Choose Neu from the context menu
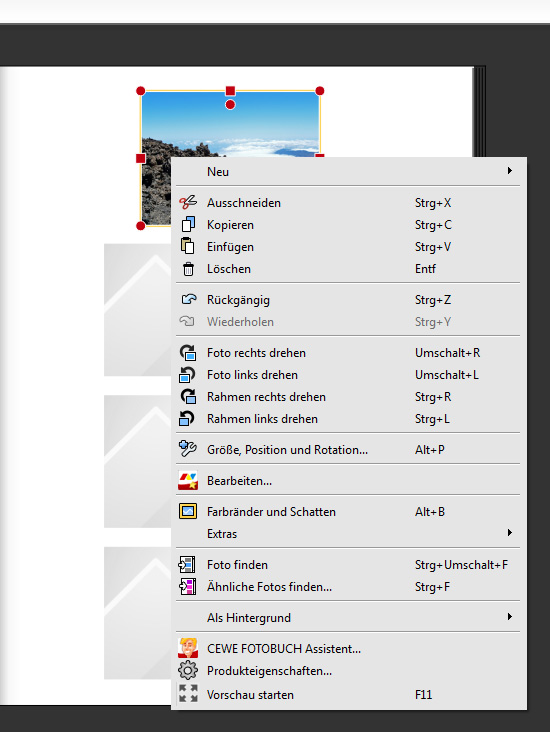The width and height of the screenshot is (550, 732). [348, 171]
